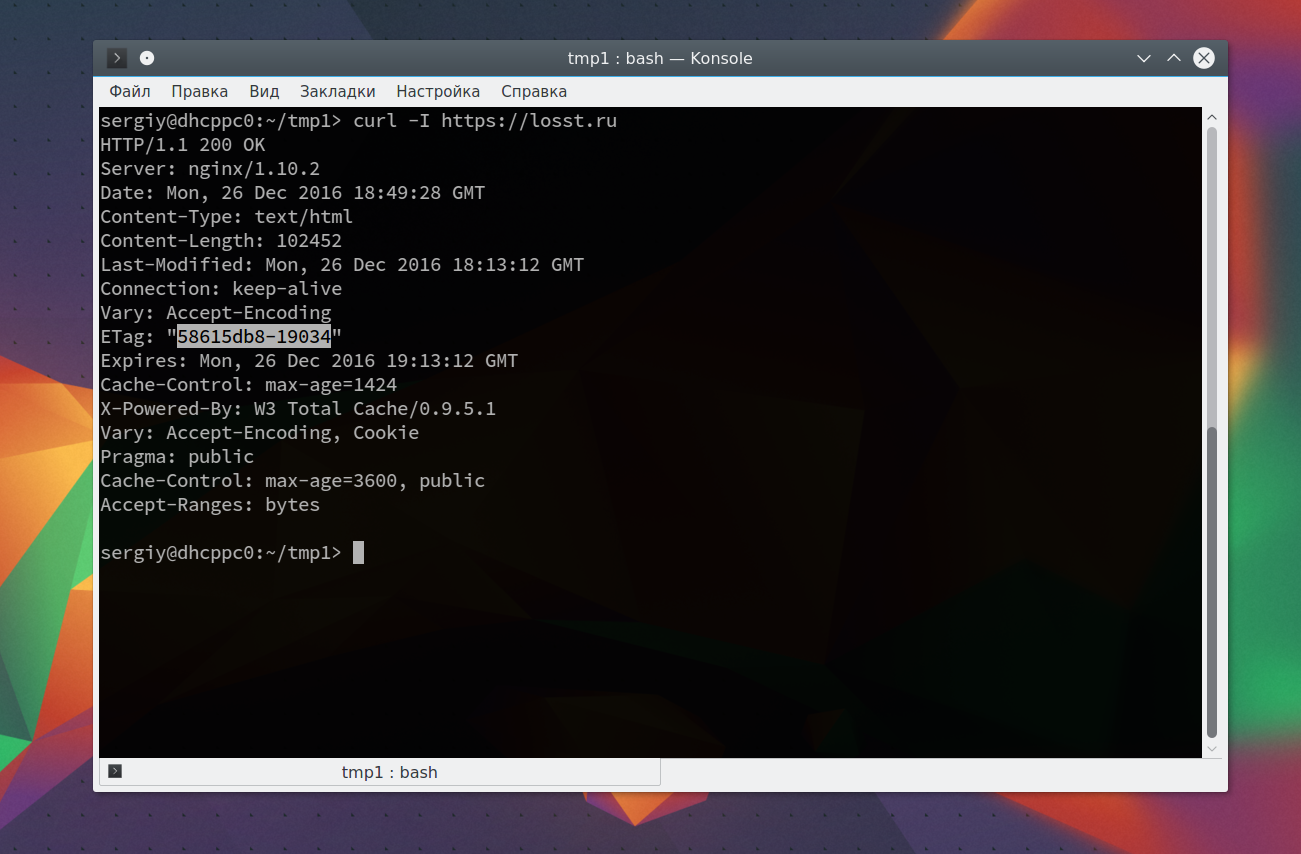Open the Справка menu
The image size is (1301, 854).
tap(534, 91)
